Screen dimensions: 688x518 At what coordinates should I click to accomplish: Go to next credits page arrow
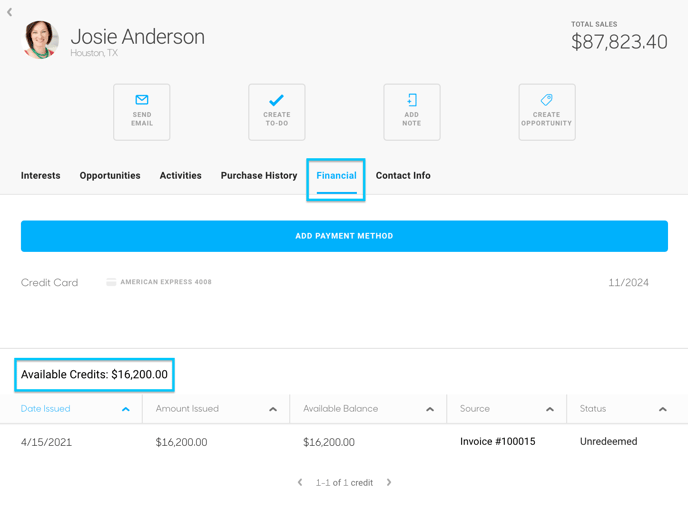coord(389,482)
